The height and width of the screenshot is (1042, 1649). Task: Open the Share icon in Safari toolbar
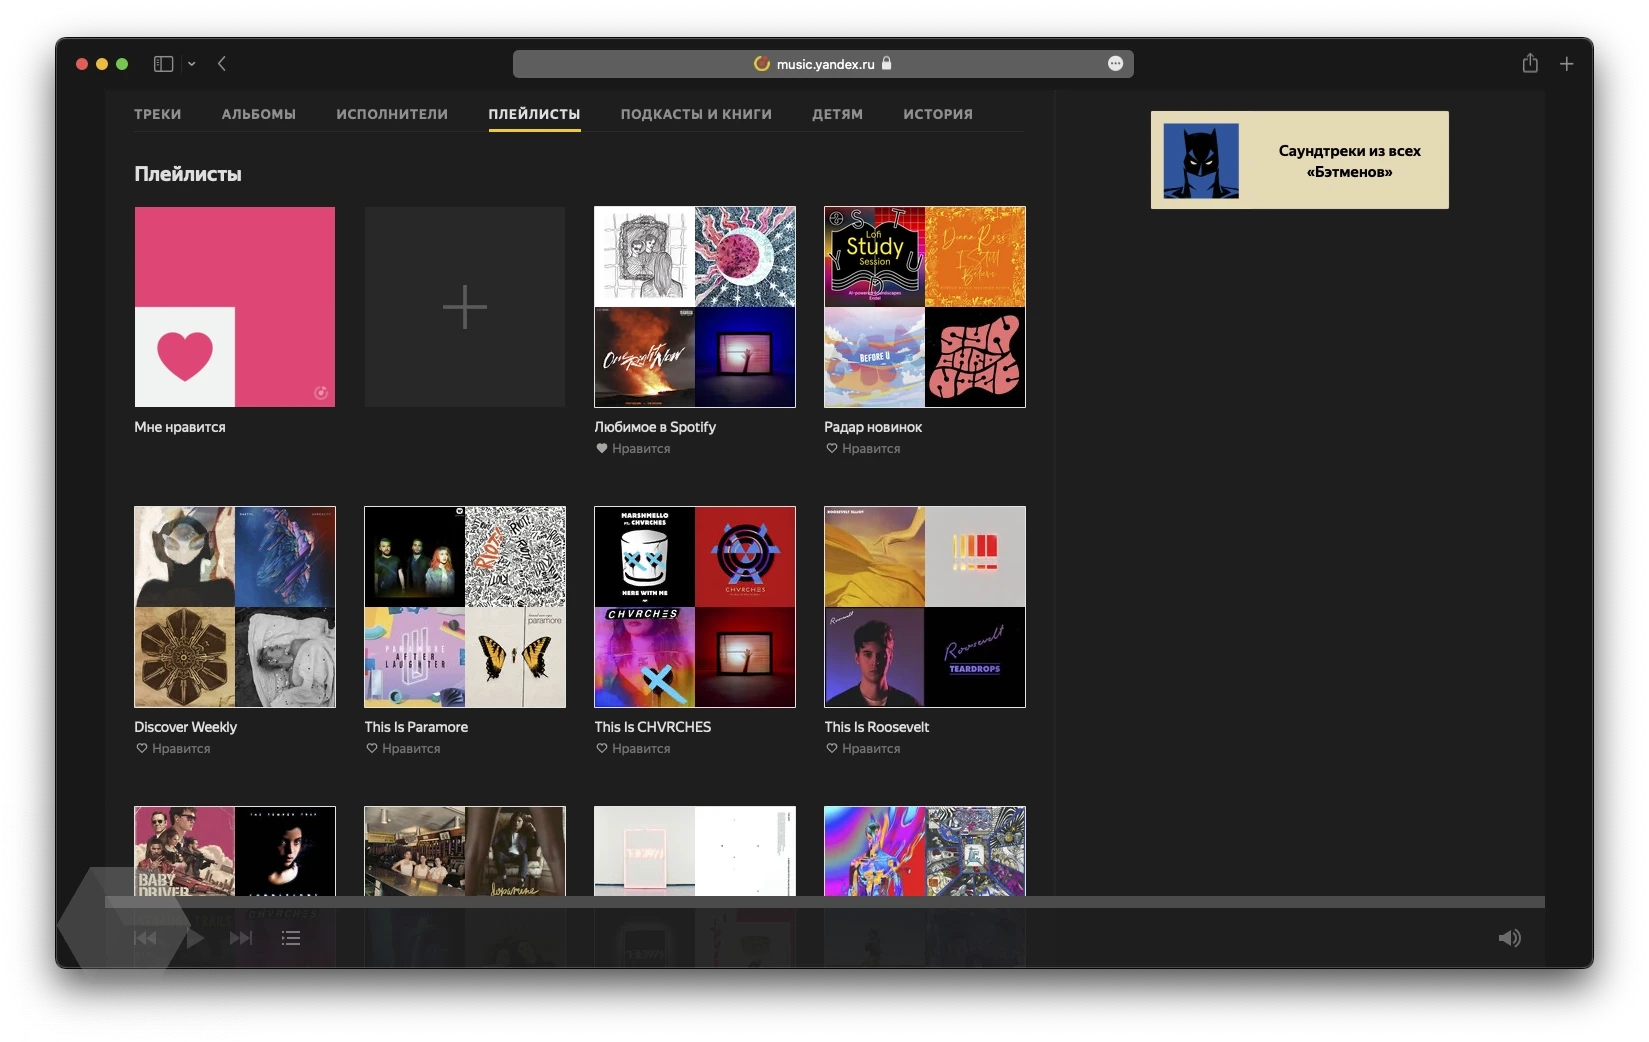[1530, 63]
